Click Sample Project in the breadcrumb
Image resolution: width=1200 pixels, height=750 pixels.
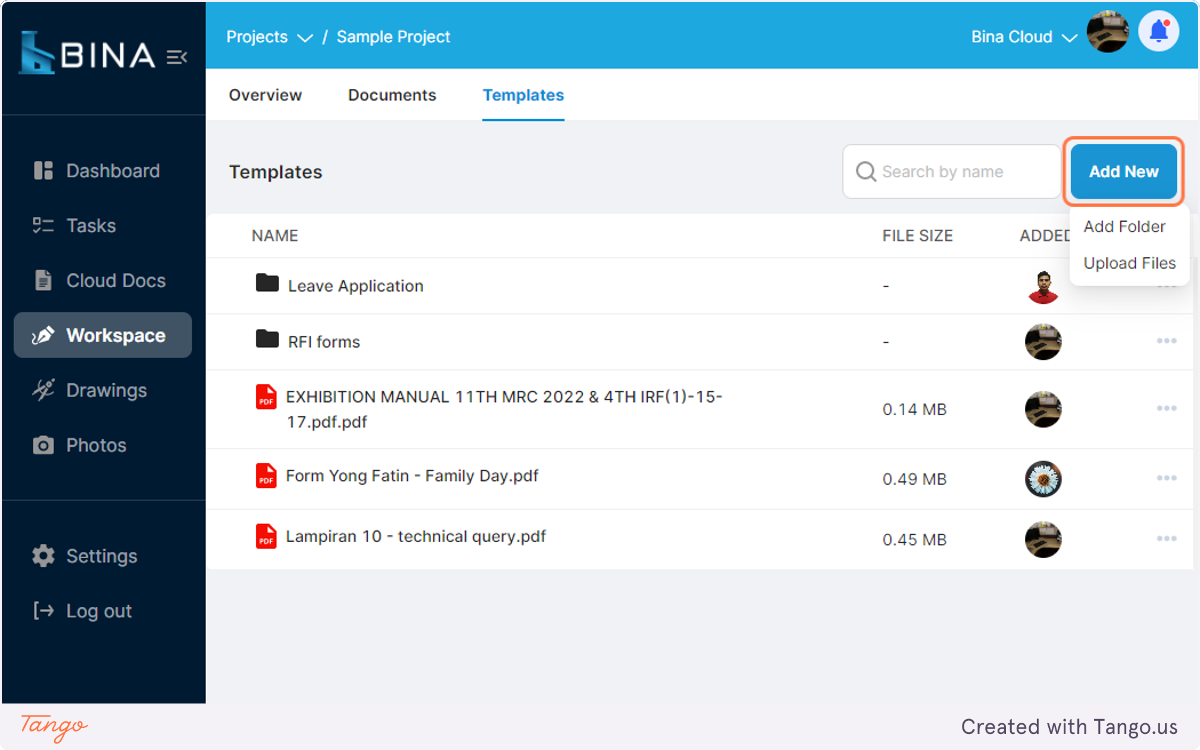[393, 37]
